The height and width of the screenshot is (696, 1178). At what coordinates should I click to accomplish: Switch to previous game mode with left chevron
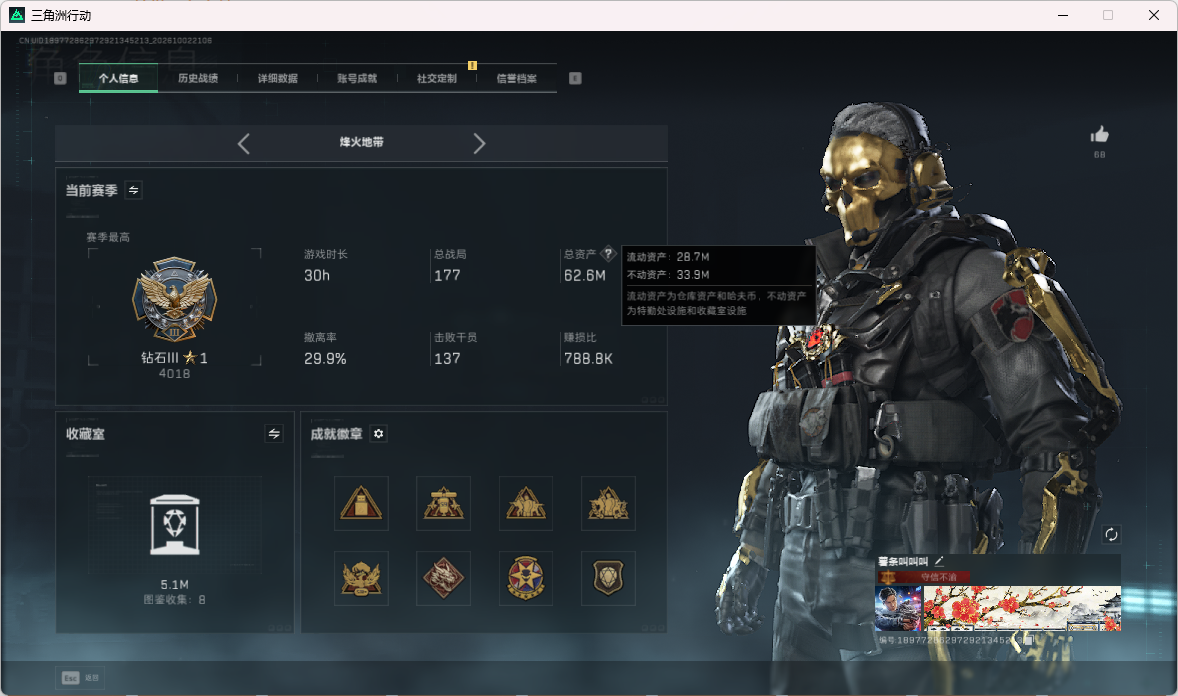243,144
